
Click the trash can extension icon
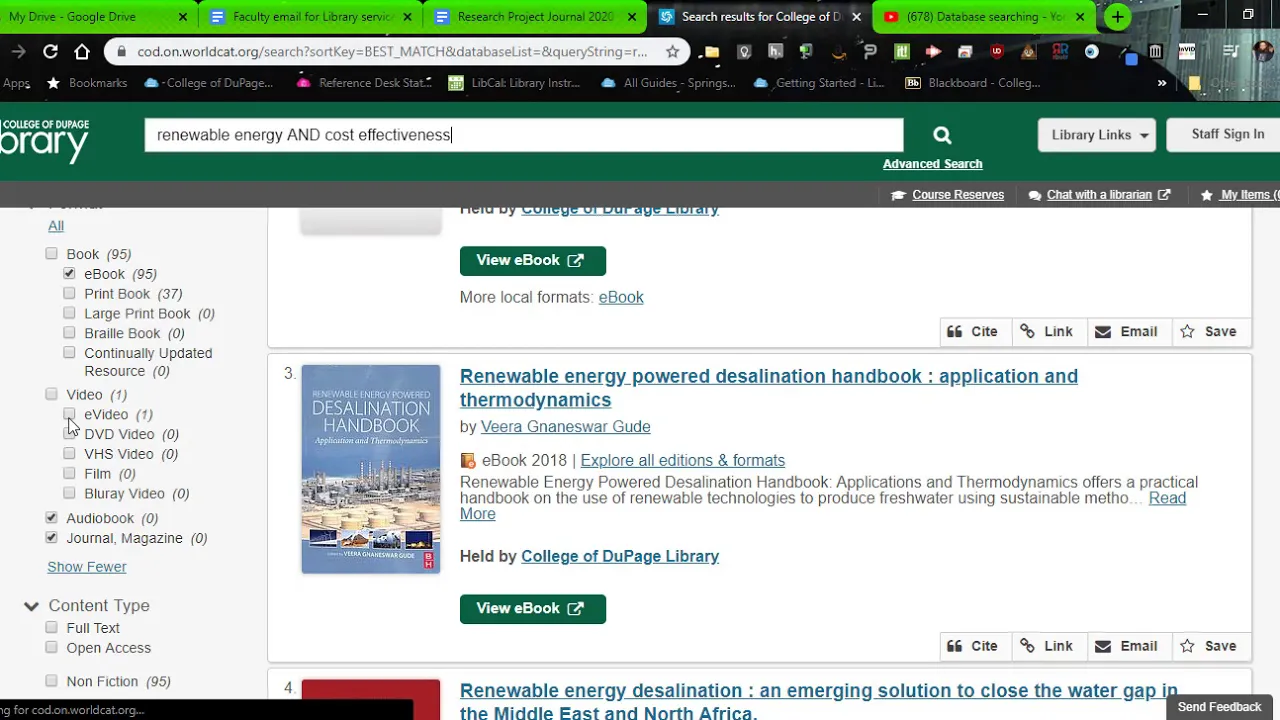1155,52
